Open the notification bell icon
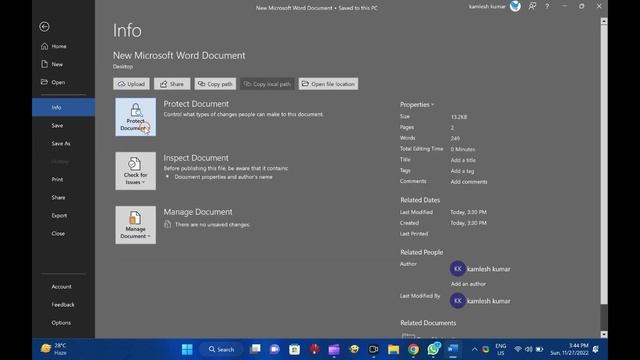Image resolution: width=640 pixels, height=360 pixels. tap(596, 349)
